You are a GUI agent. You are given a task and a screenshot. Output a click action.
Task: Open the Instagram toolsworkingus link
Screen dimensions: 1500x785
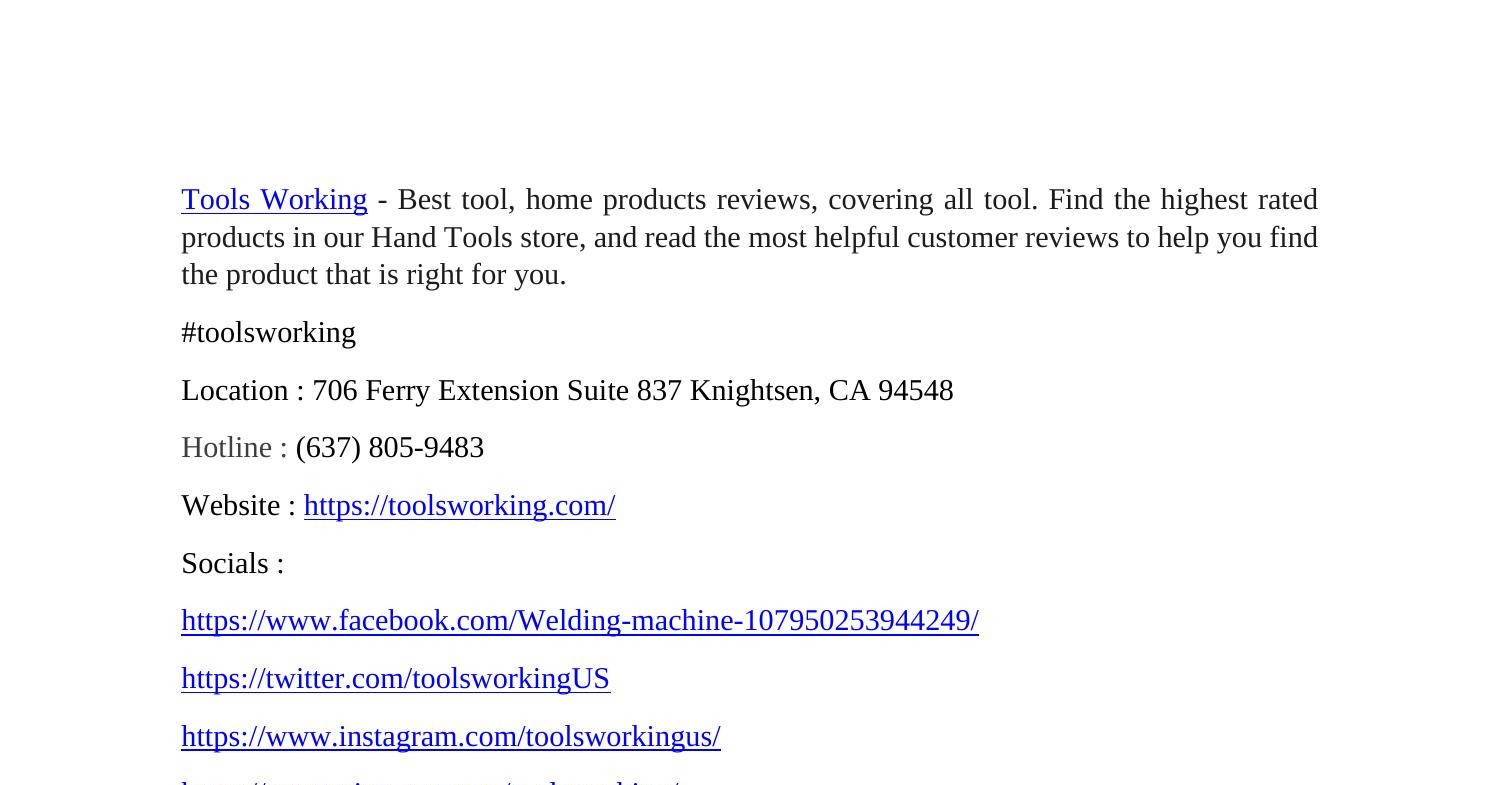point(450,737)
